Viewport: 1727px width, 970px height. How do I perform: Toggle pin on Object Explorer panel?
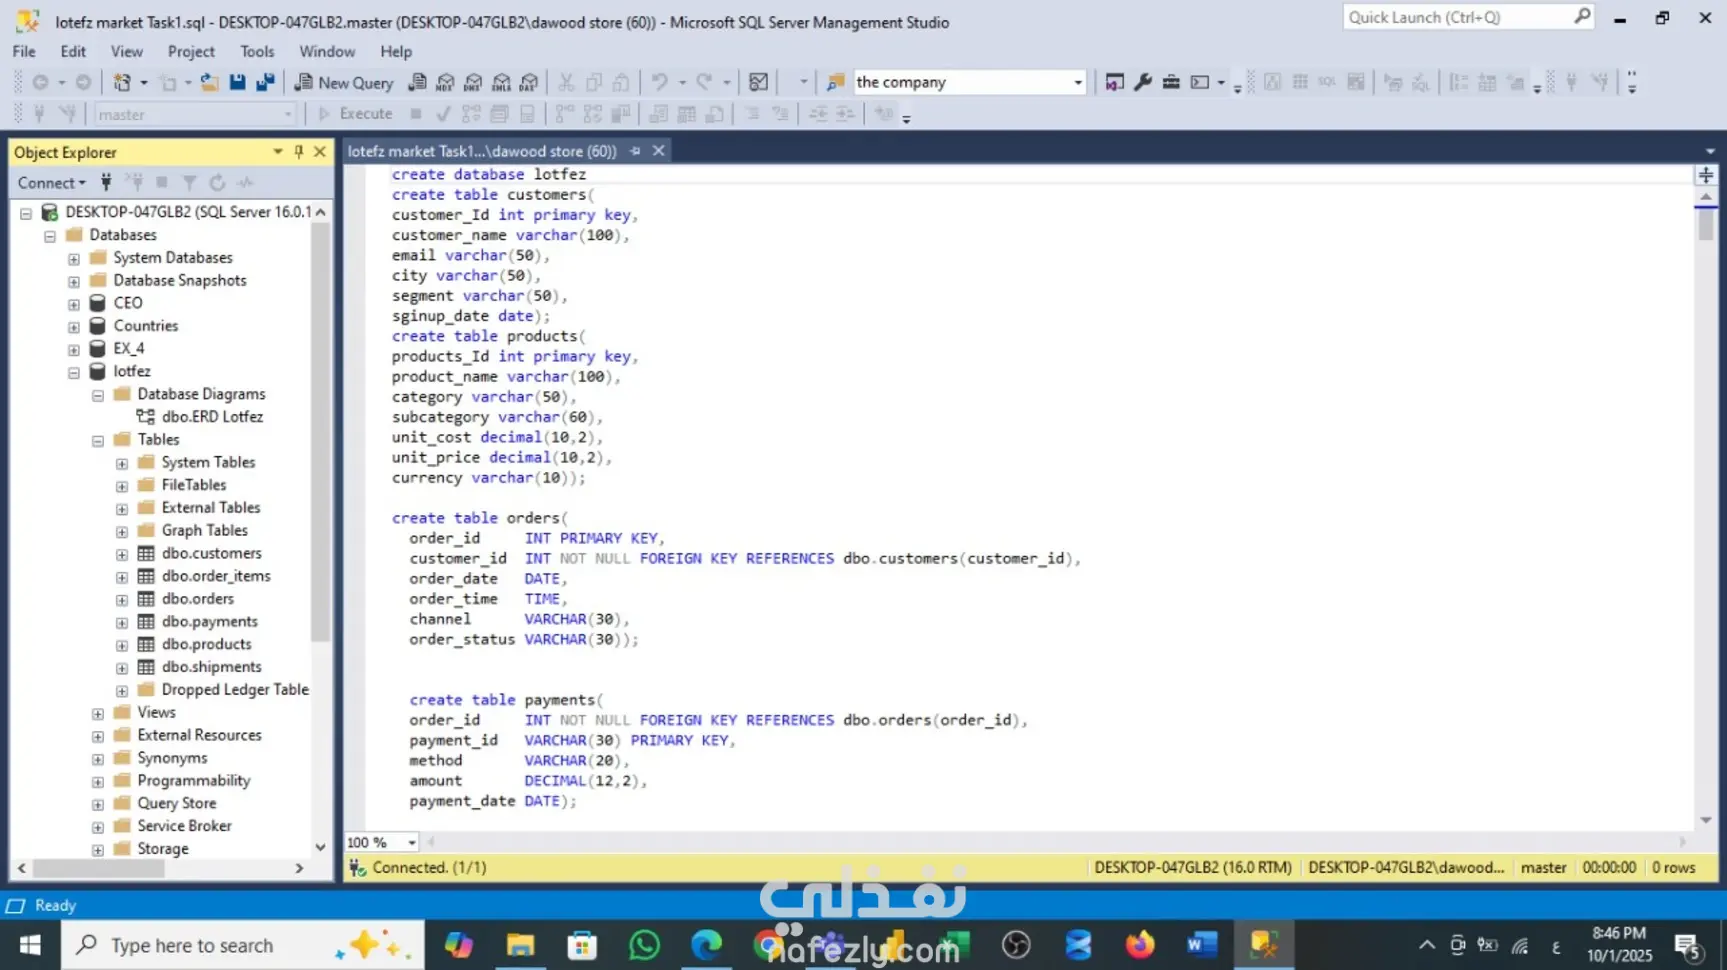pyautogui.click(x=299, y=152)
